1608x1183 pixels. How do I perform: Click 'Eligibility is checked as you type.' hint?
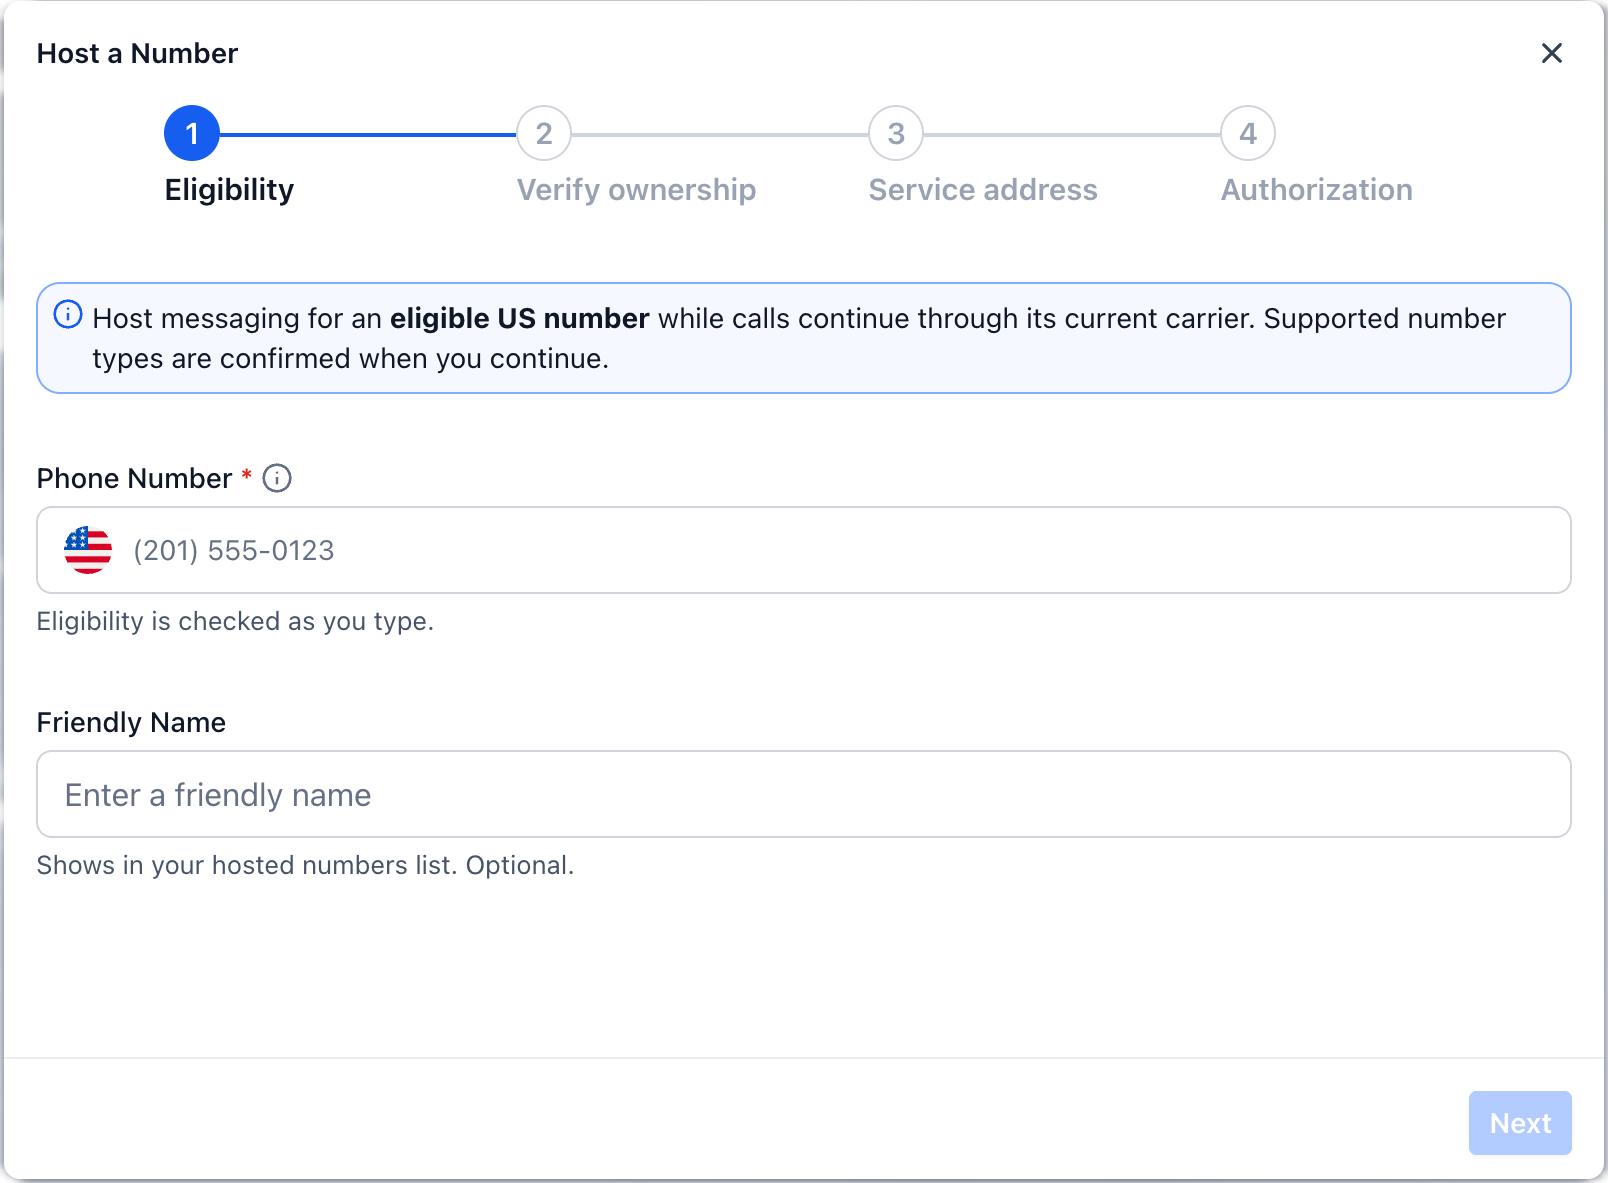click(x=235, y=621)
